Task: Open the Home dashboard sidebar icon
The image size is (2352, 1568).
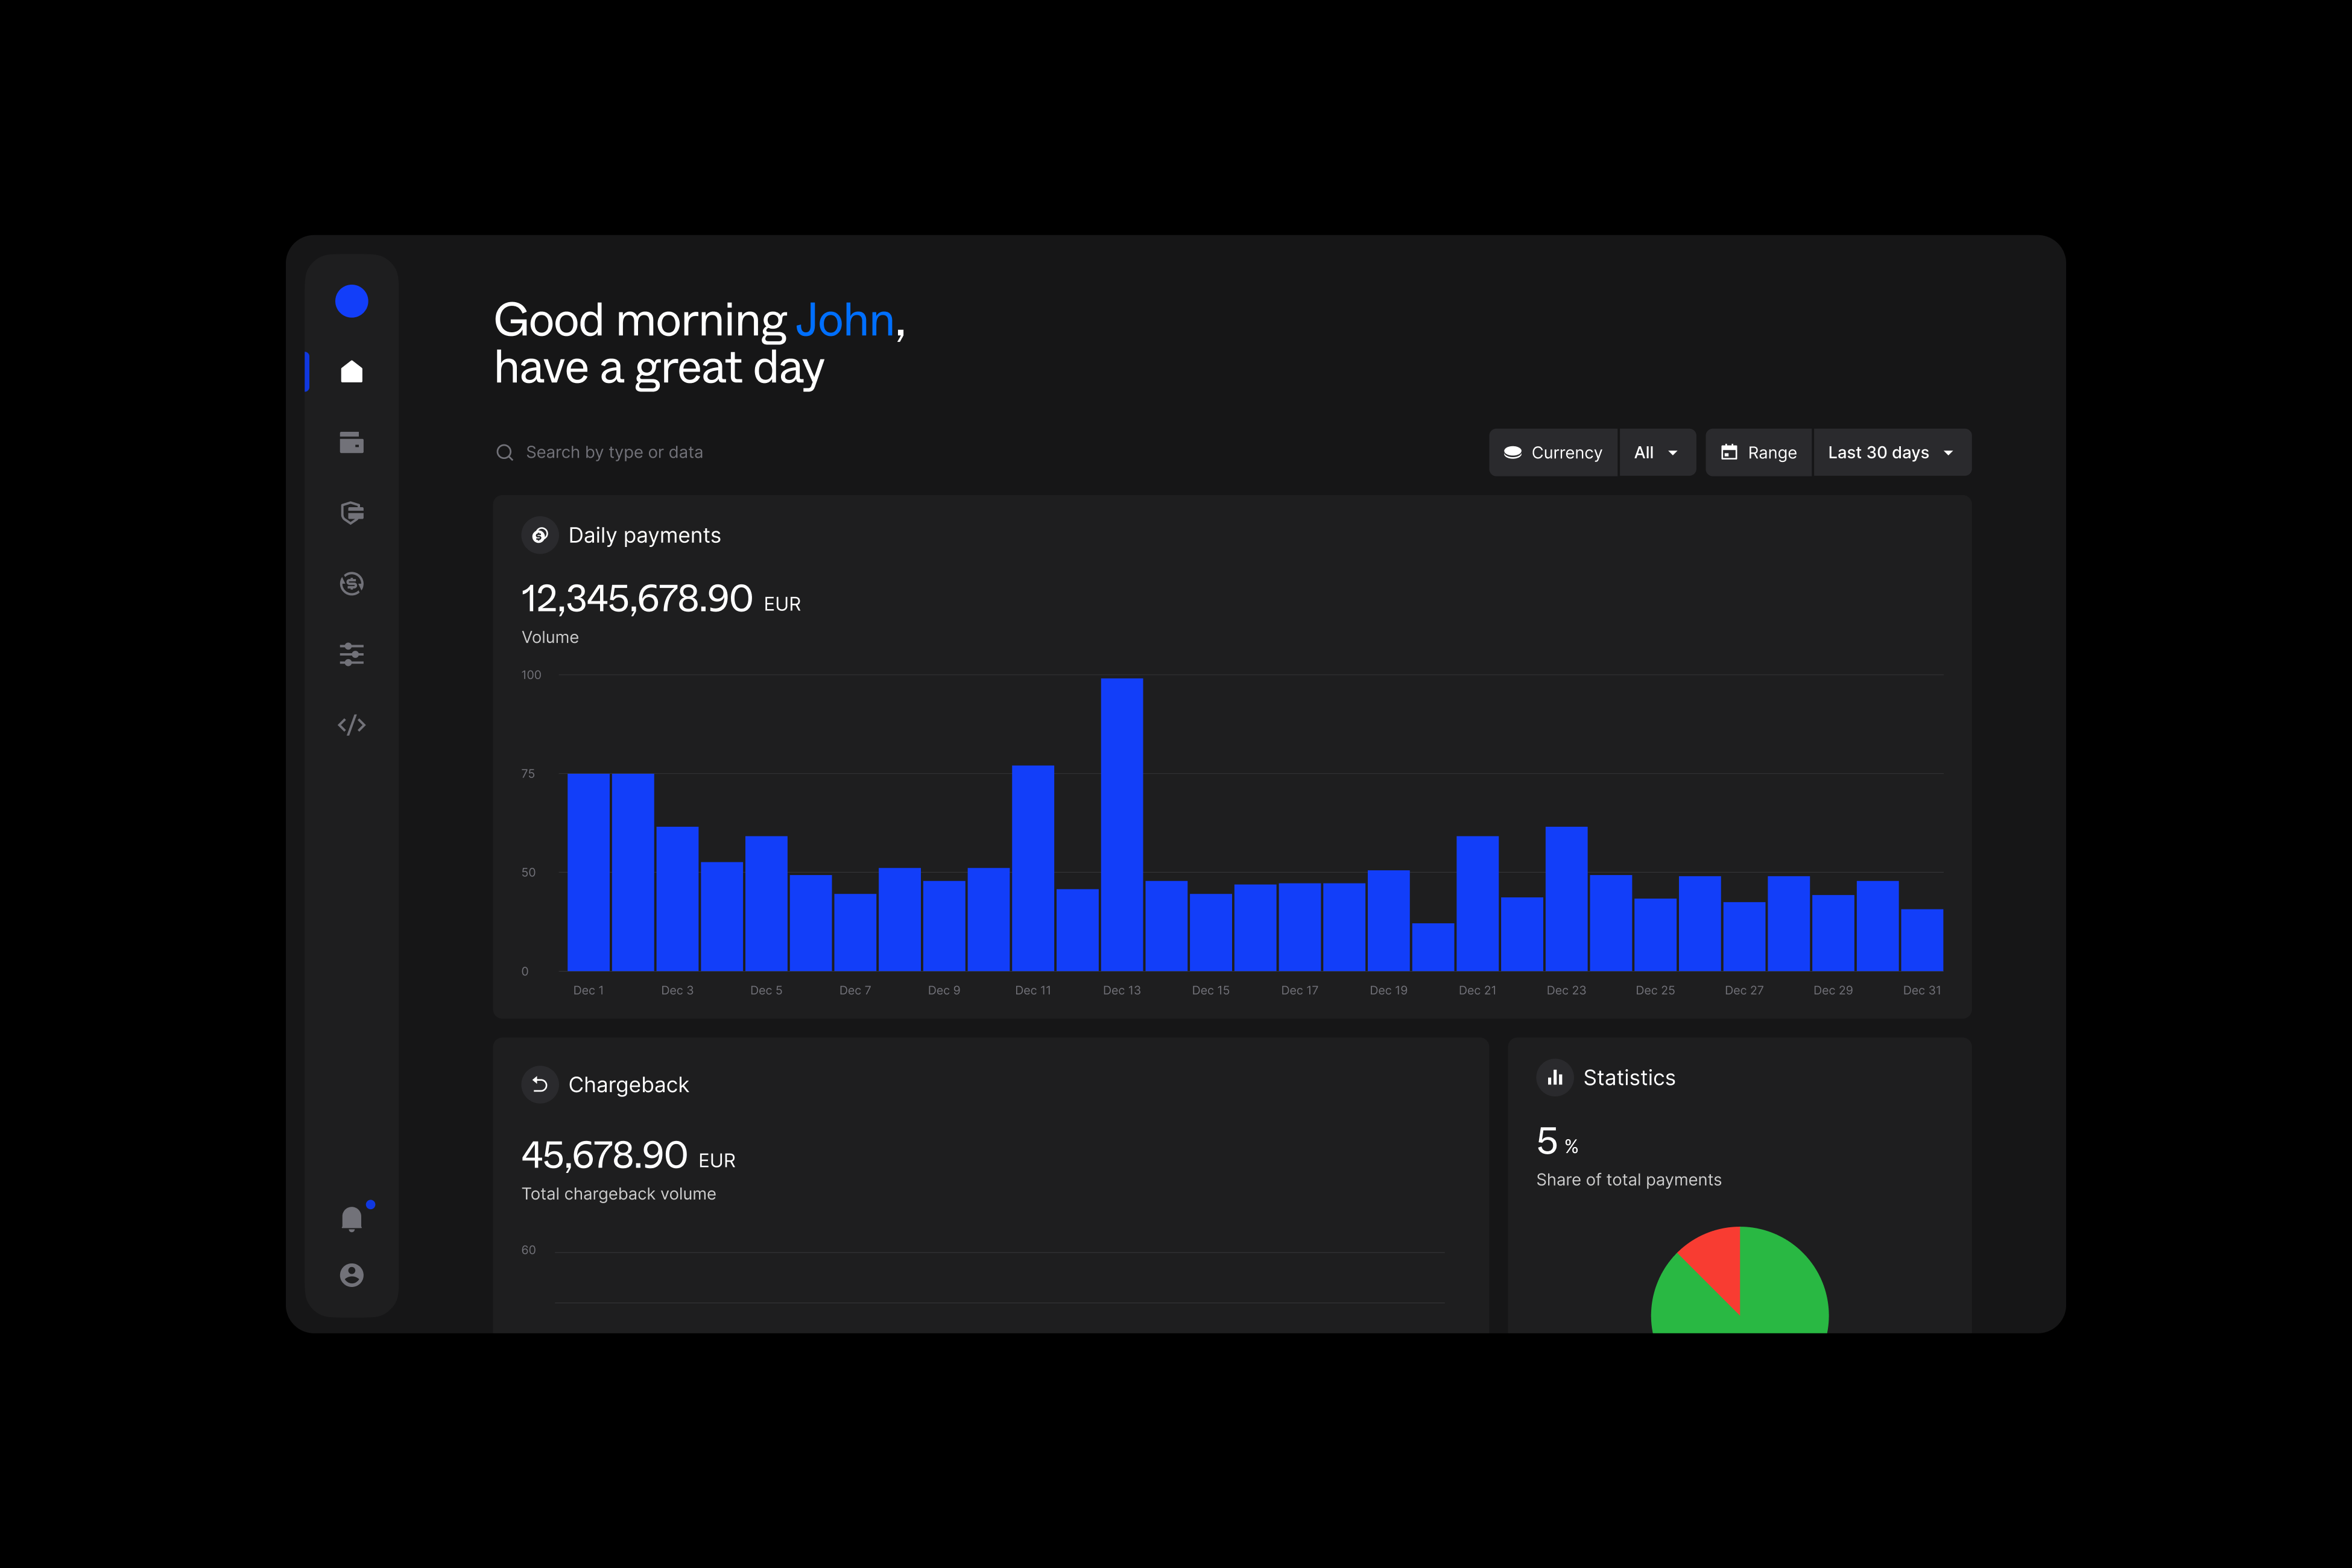Action: pos(351,372)
